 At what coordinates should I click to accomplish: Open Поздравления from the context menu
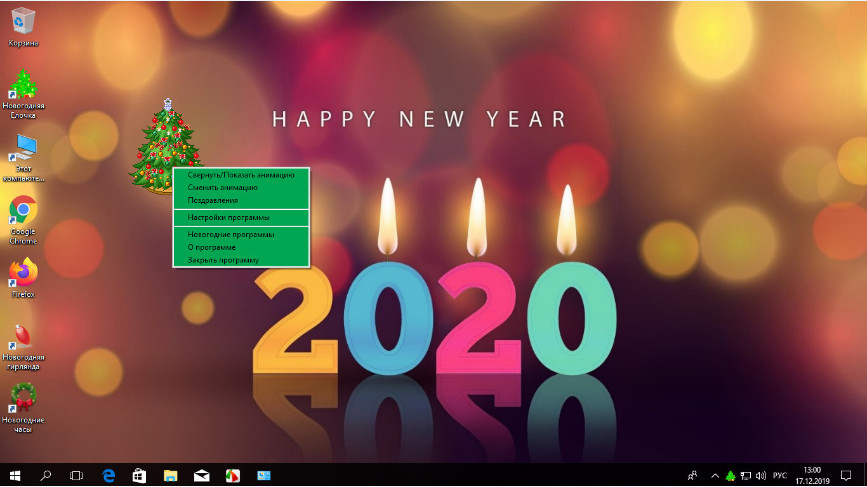(241, 200)
